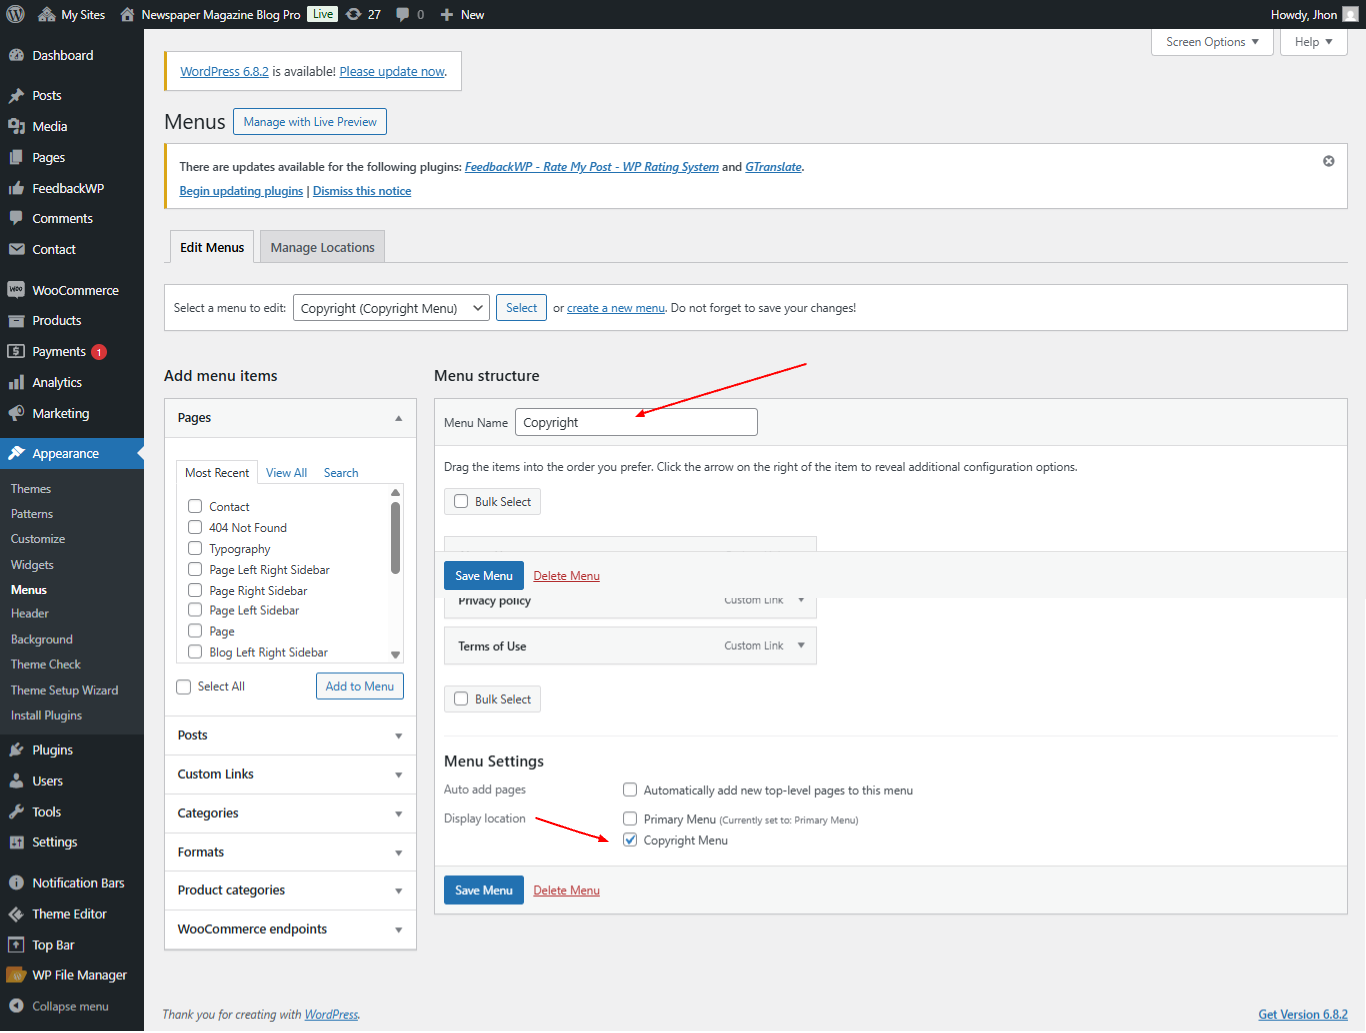Click the Pages list scroll down arrow
Viewport: 1366px width, 1033px height.
(x=395, y=655)
